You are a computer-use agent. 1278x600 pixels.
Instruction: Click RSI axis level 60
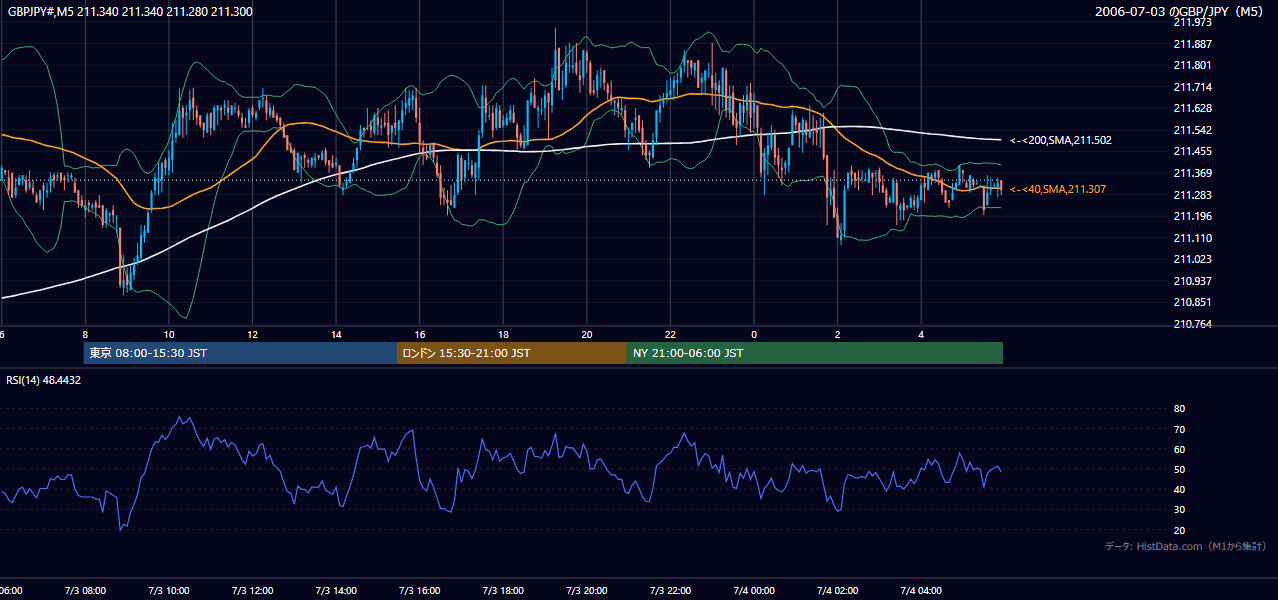(x=1179, y=449)
